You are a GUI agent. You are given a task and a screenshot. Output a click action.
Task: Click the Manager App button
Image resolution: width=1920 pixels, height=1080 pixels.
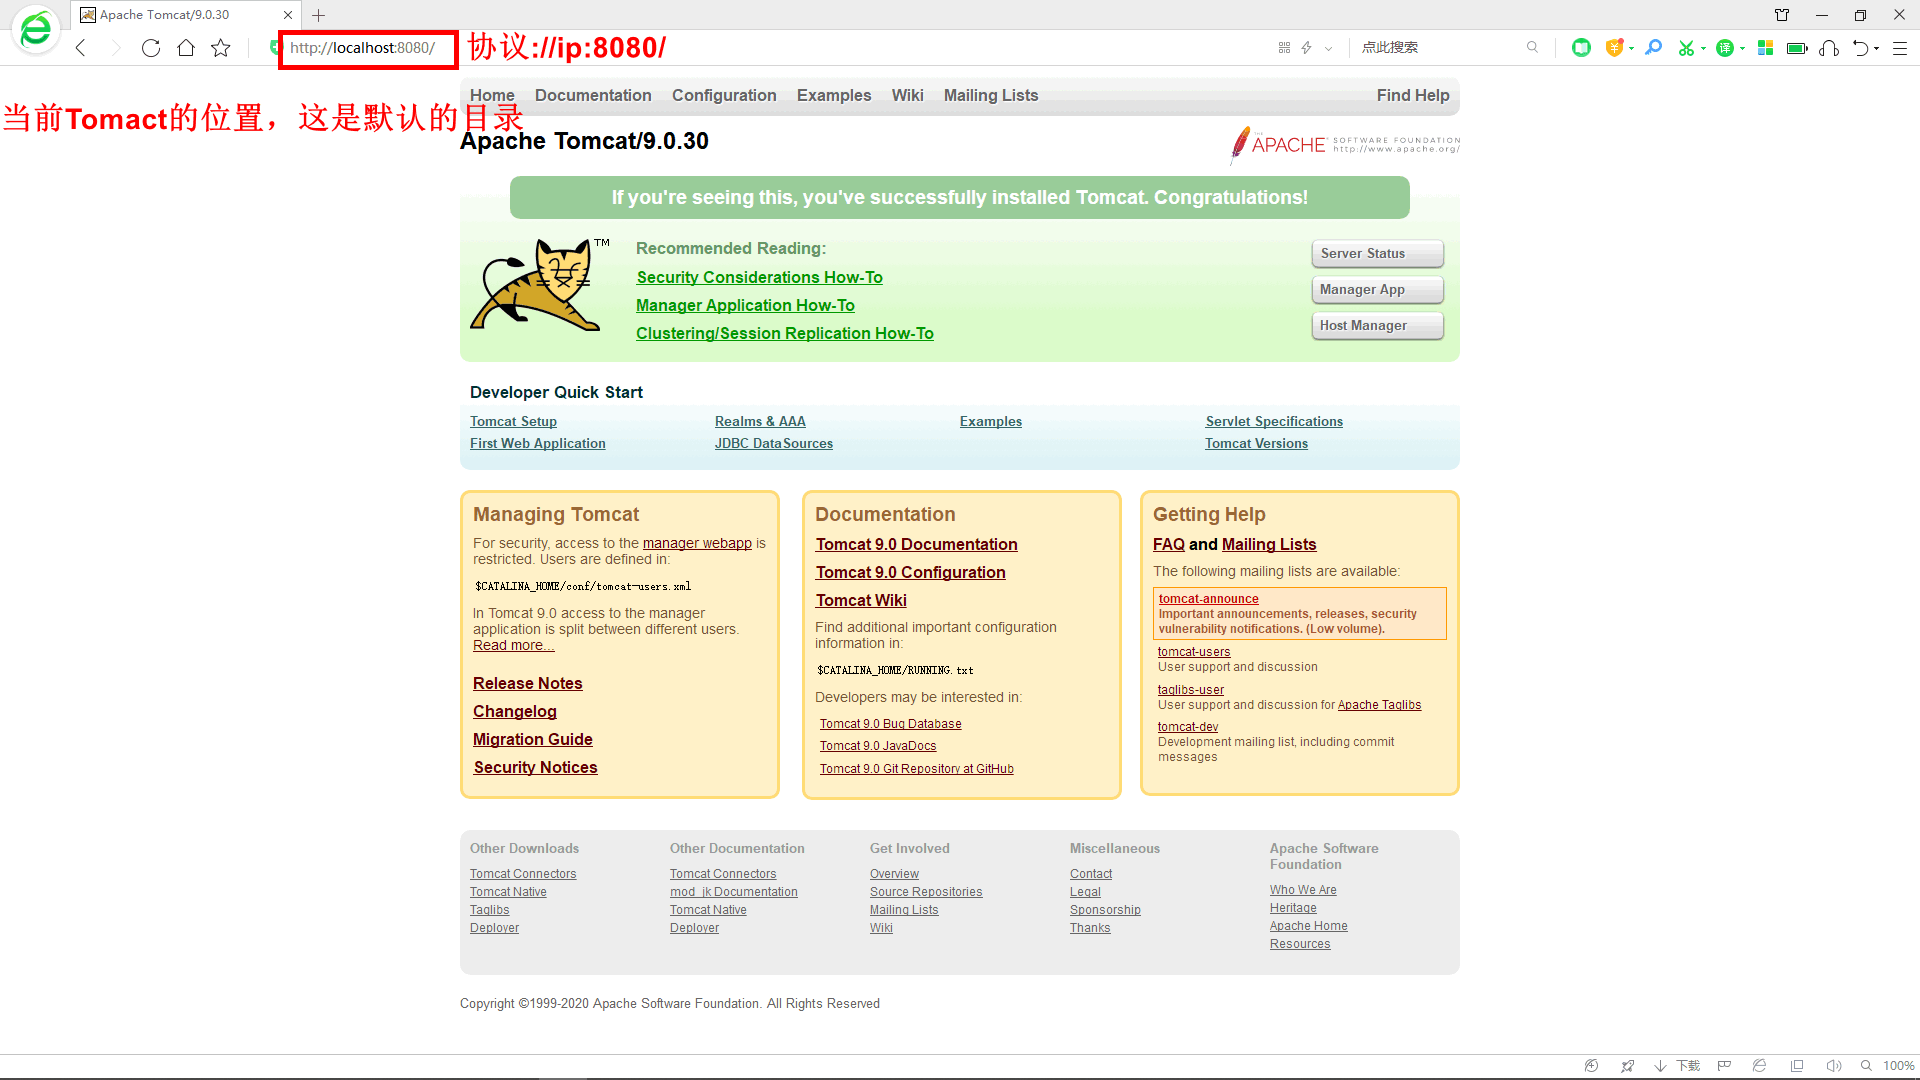pyautogui.click(x=1377, y=289)
